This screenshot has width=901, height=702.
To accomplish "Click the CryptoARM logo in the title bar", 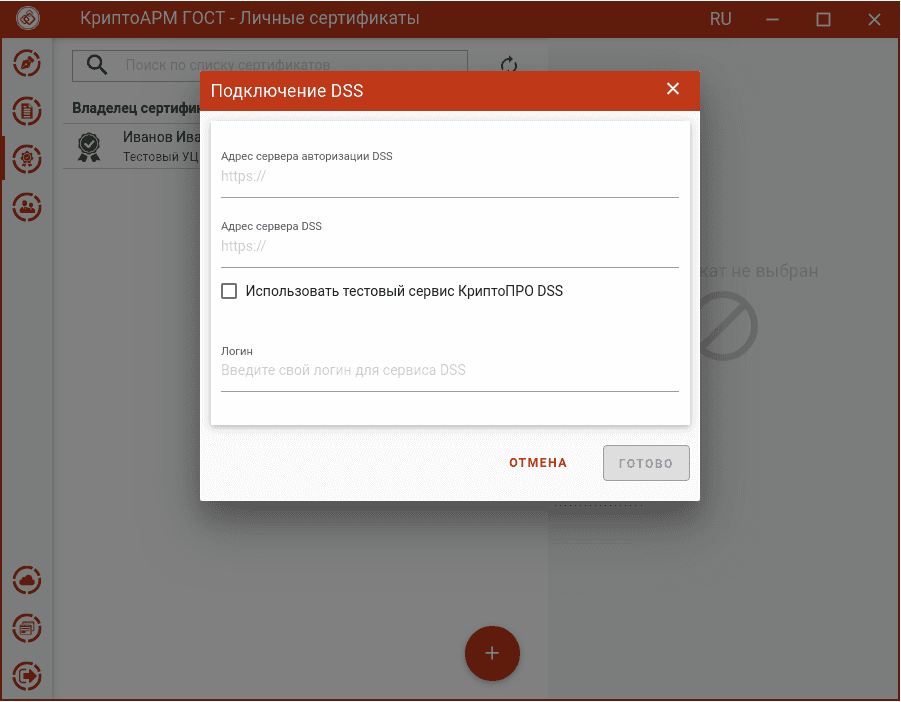I will point(28,18).
